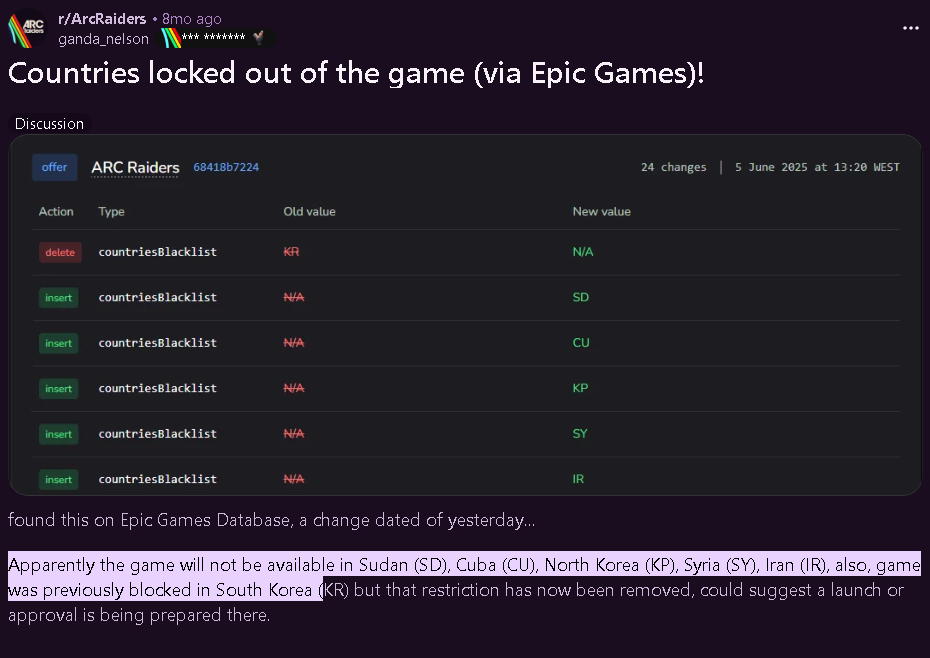
Task: Click the "New value" column header
Action: 601,211
